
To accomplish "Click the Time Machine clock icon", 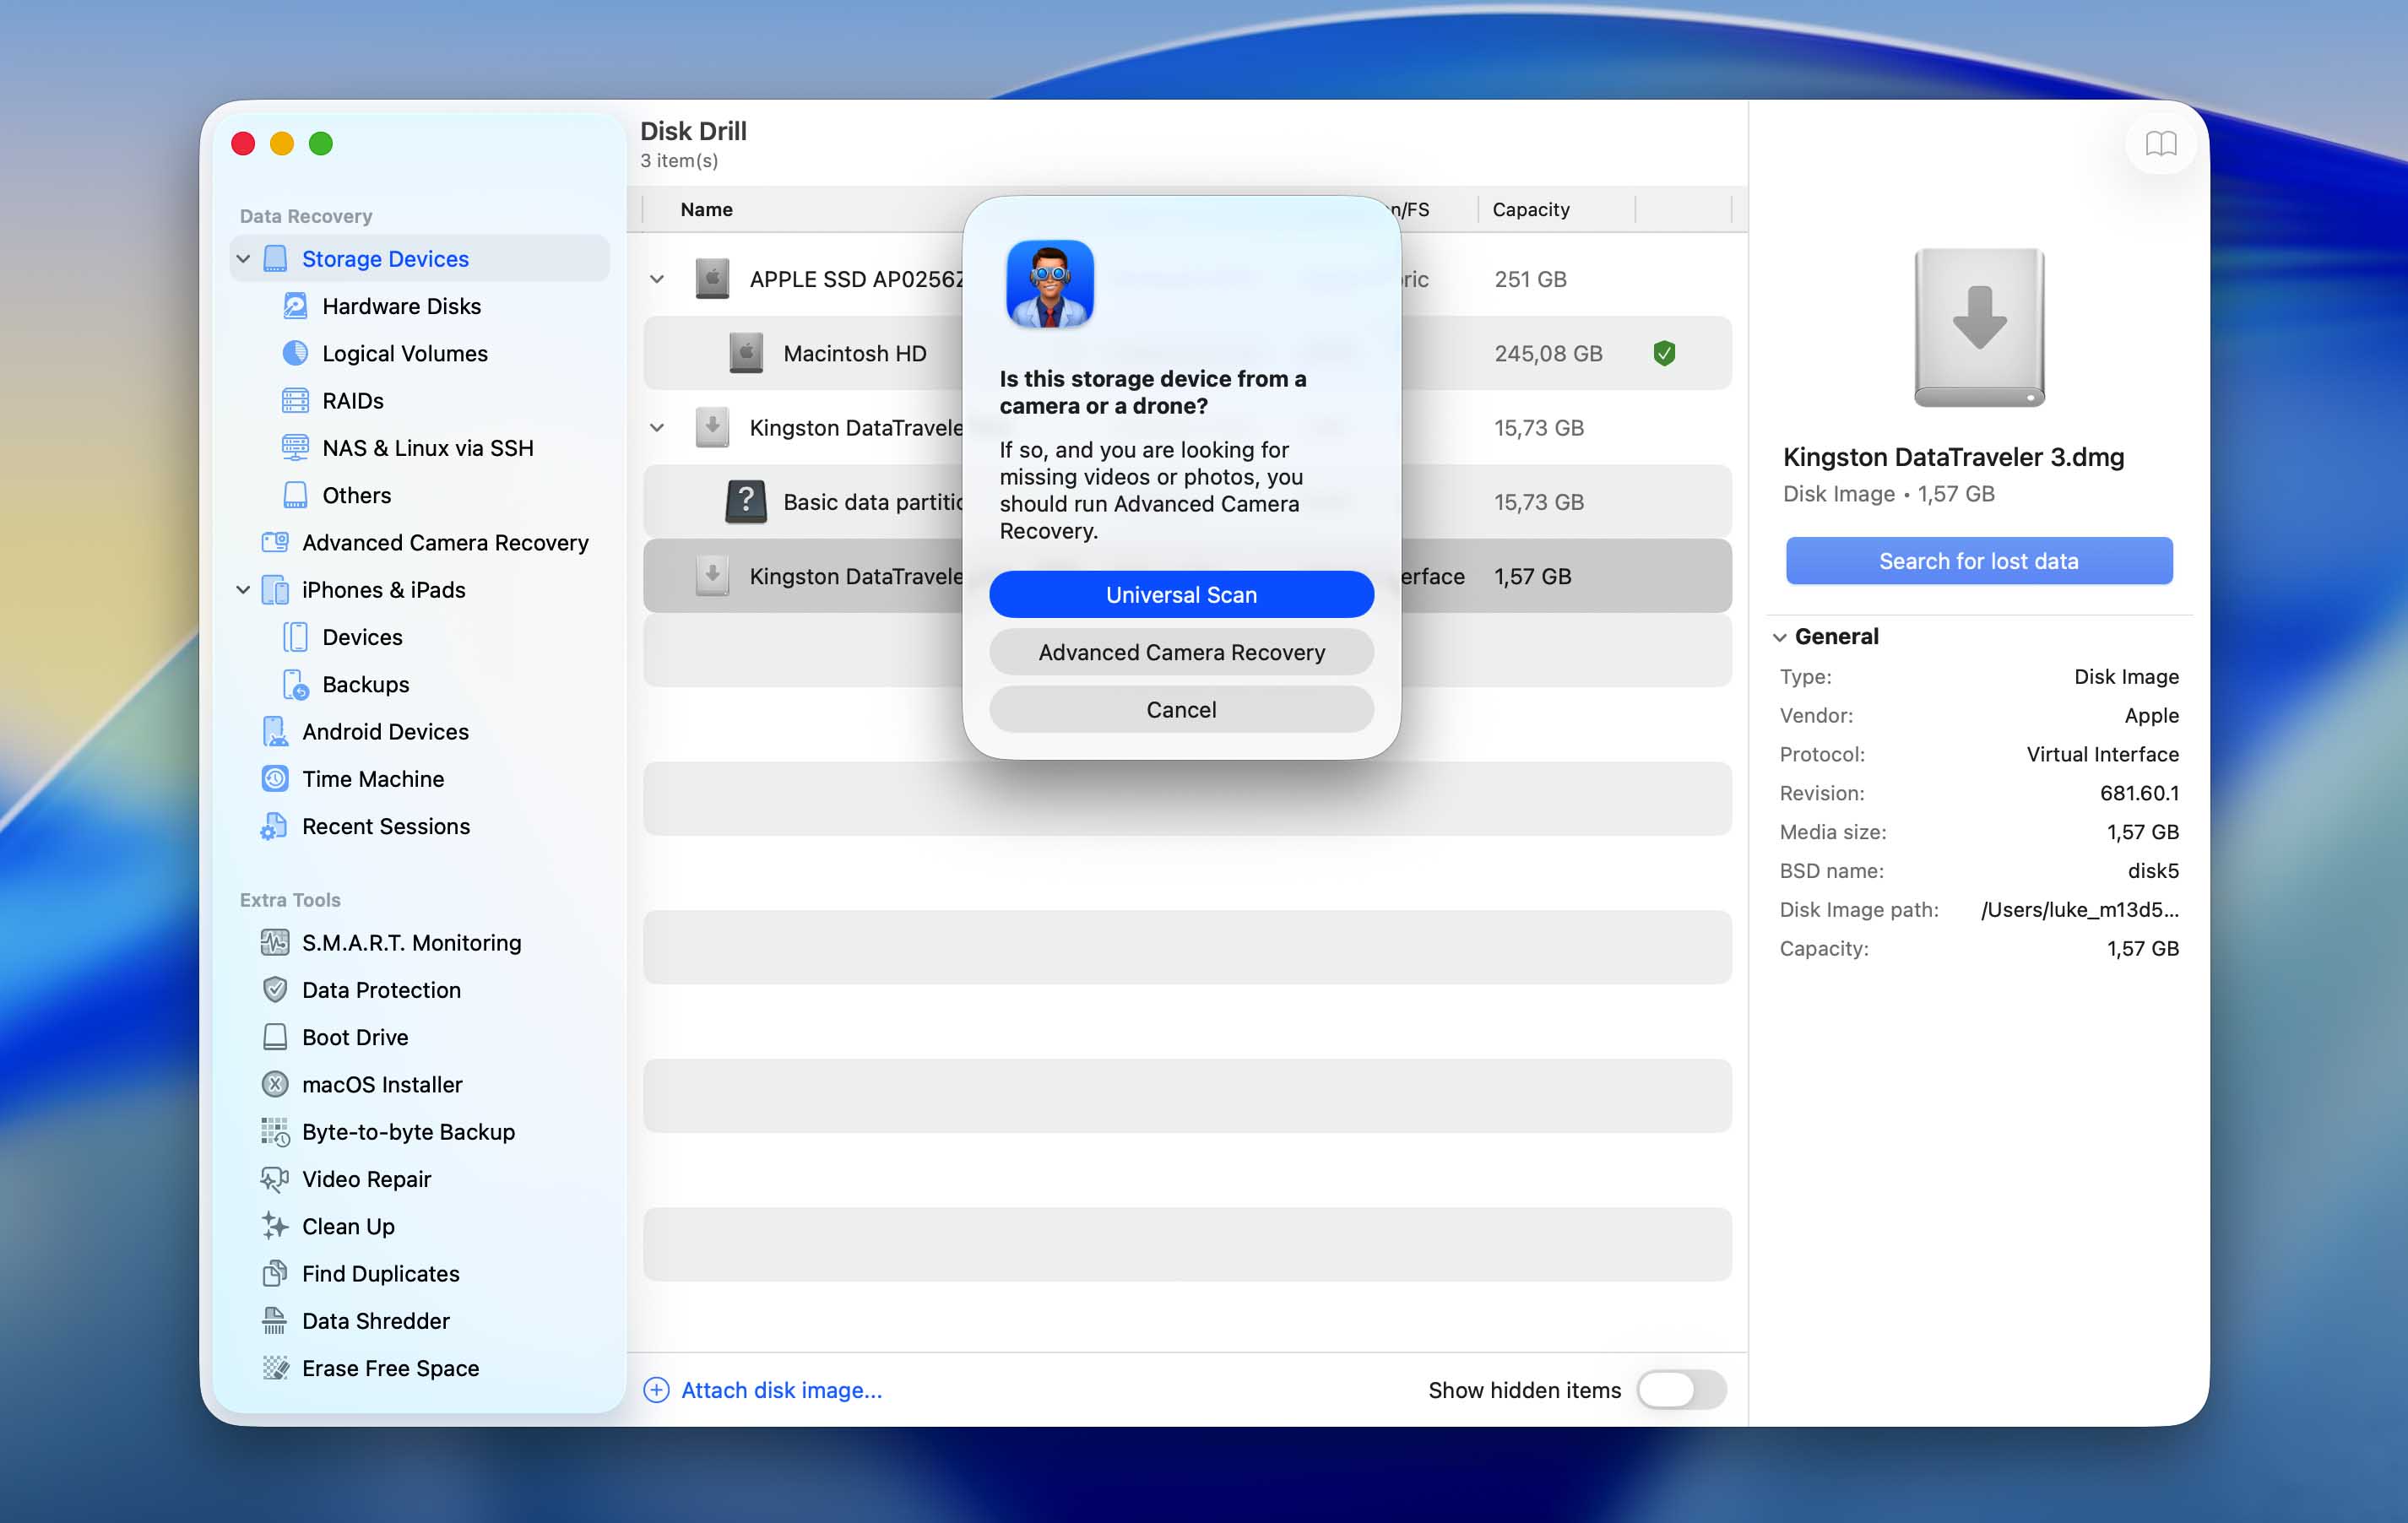I will click(x=275, y=779).
